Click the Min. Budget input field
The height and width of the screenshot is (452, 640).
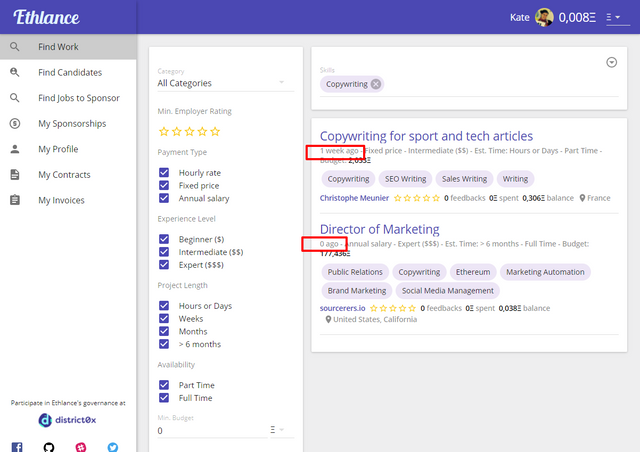pyautogui.click(x=212, y=430)
